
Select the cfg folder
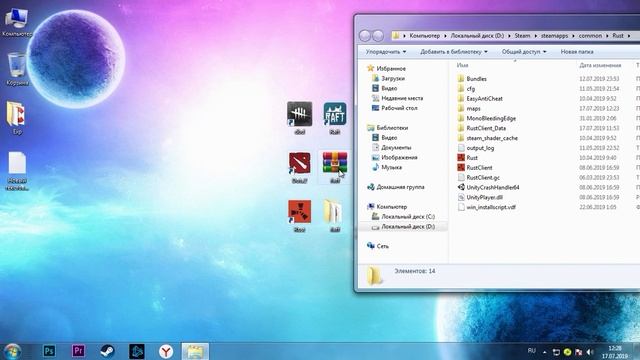tap(466, 89)
